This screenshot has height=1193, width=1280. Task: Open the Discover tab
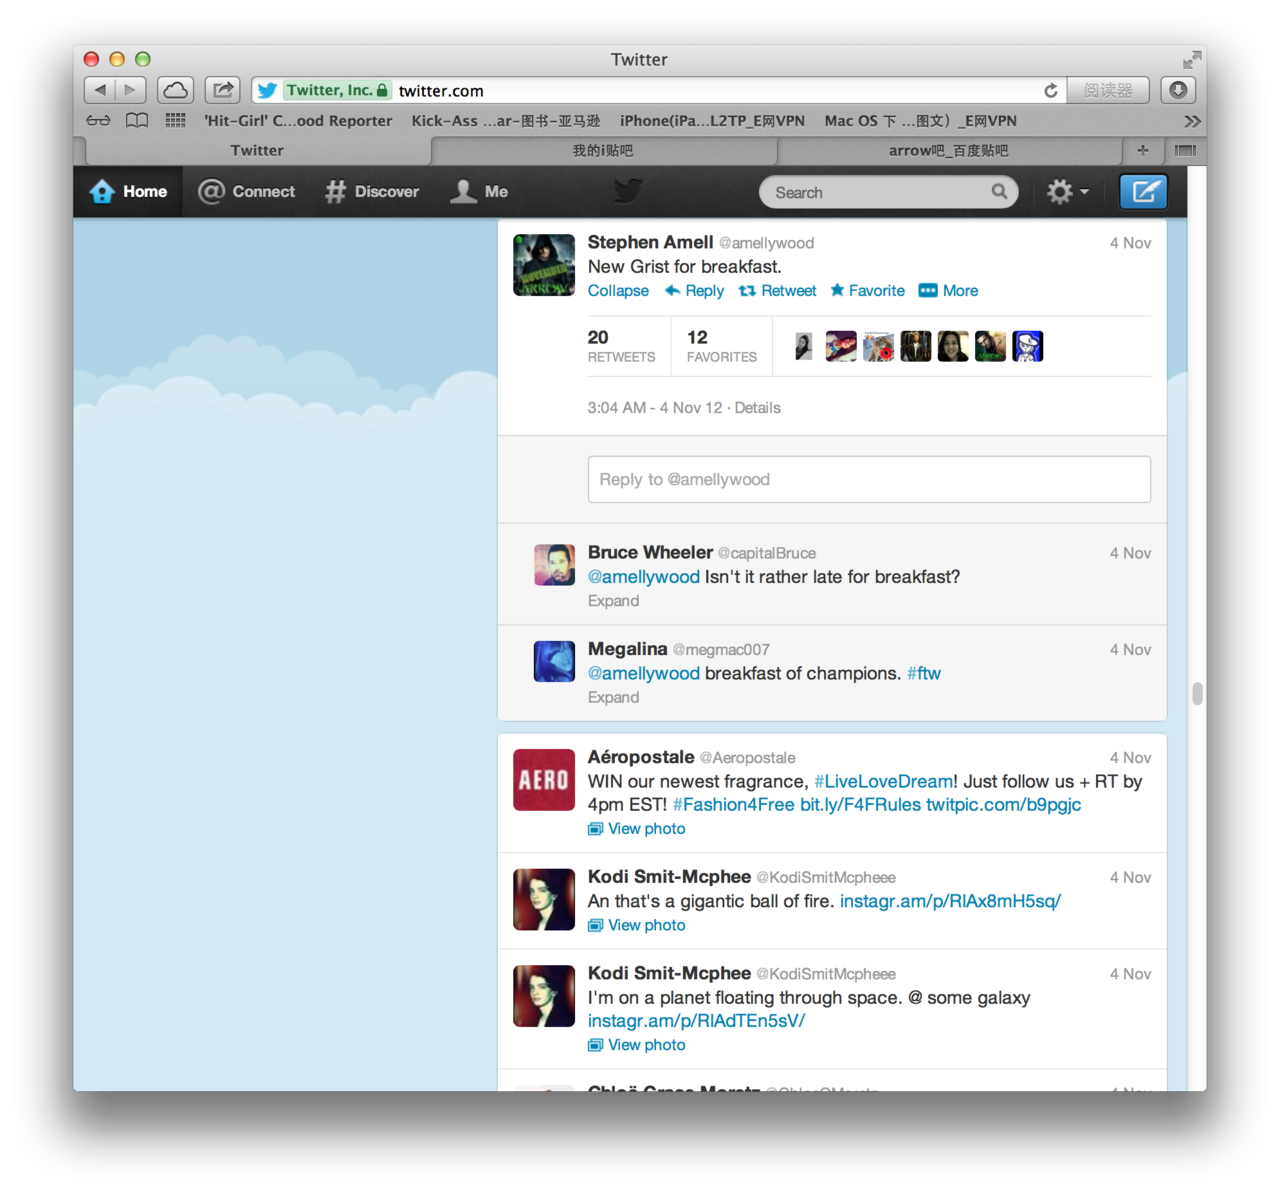pos(372,191)
